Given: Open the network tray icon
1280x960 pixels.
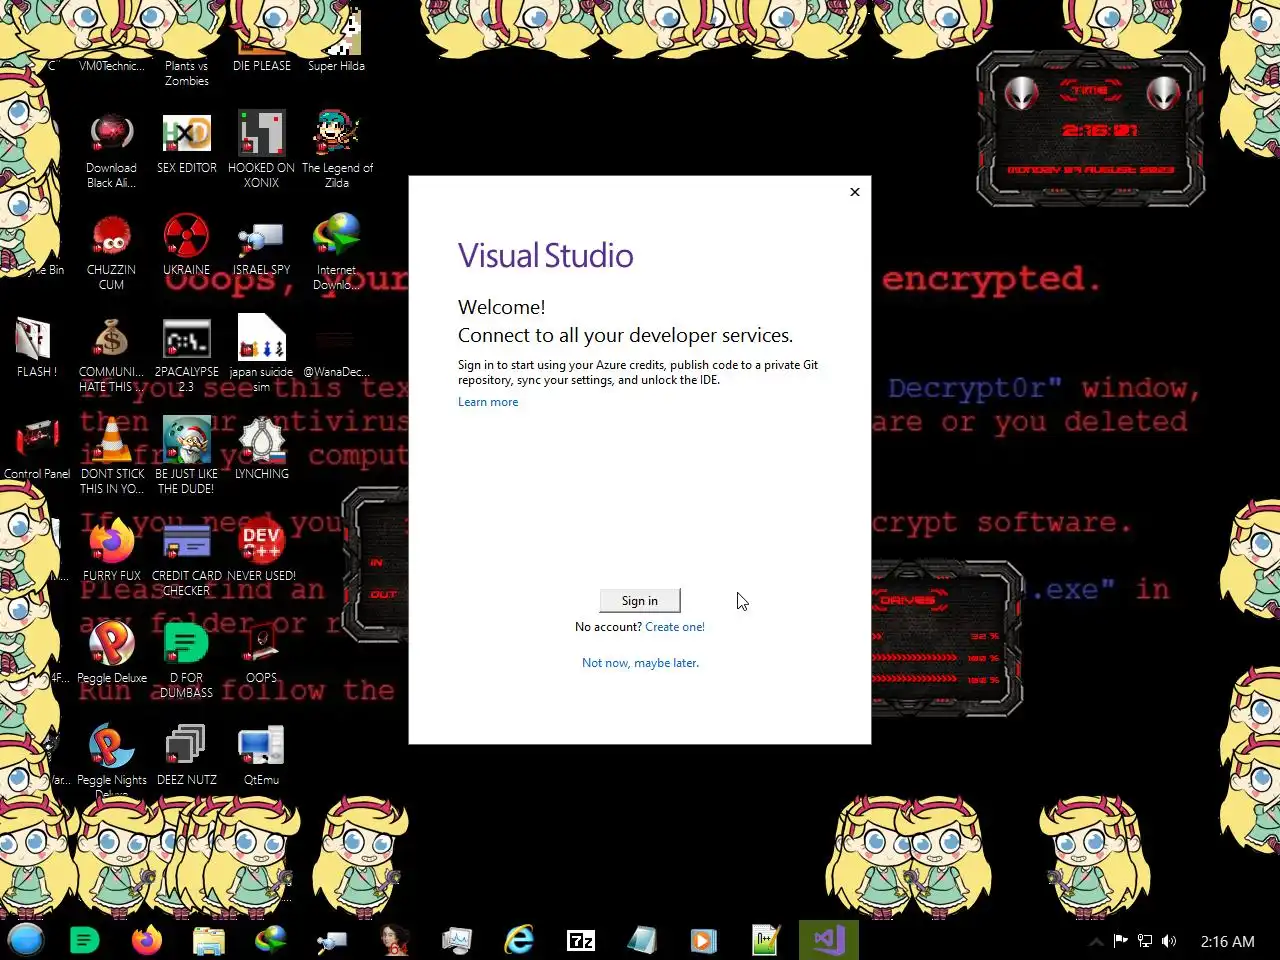Looking at the screenshot, I should click(1145, 941).
